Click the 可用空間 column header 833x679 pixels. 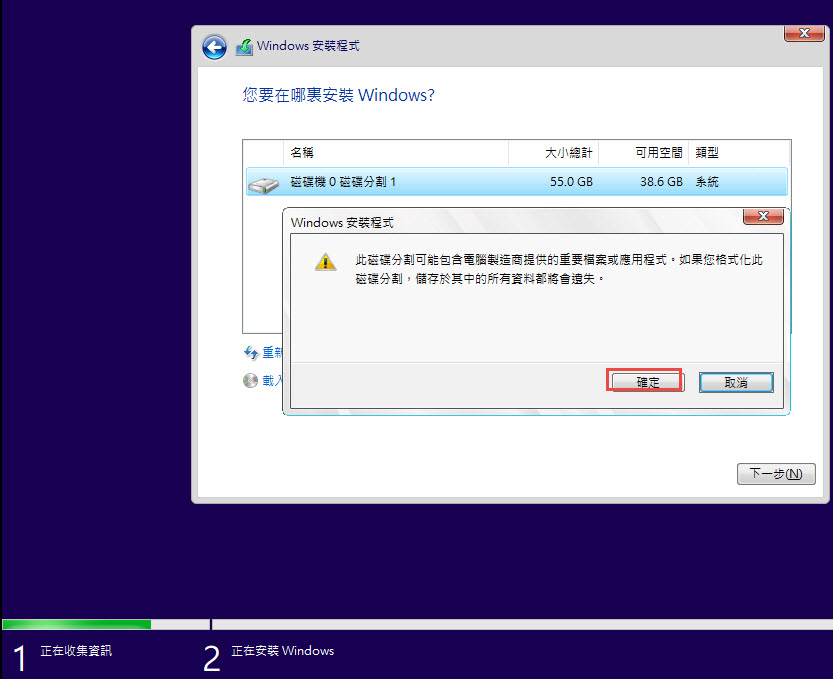coord(644,153)
